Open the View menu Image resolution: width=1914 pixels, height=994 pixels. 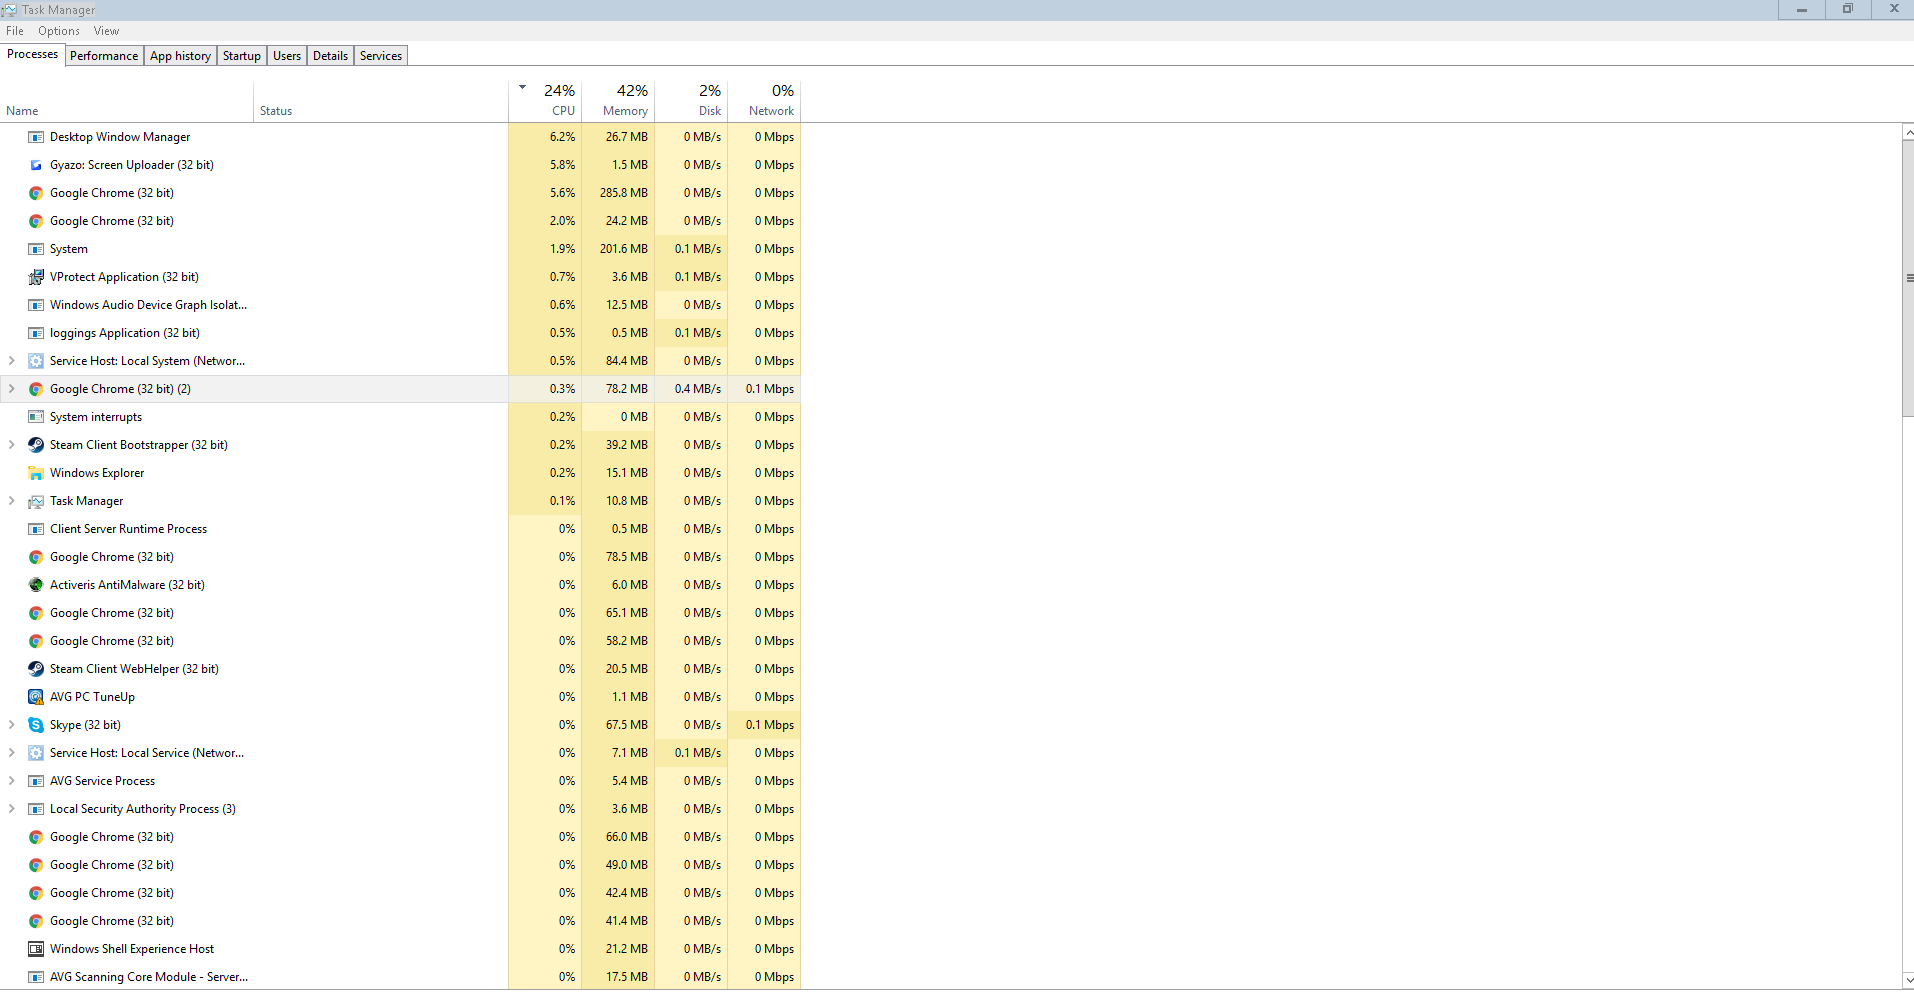tap(107, 31)
